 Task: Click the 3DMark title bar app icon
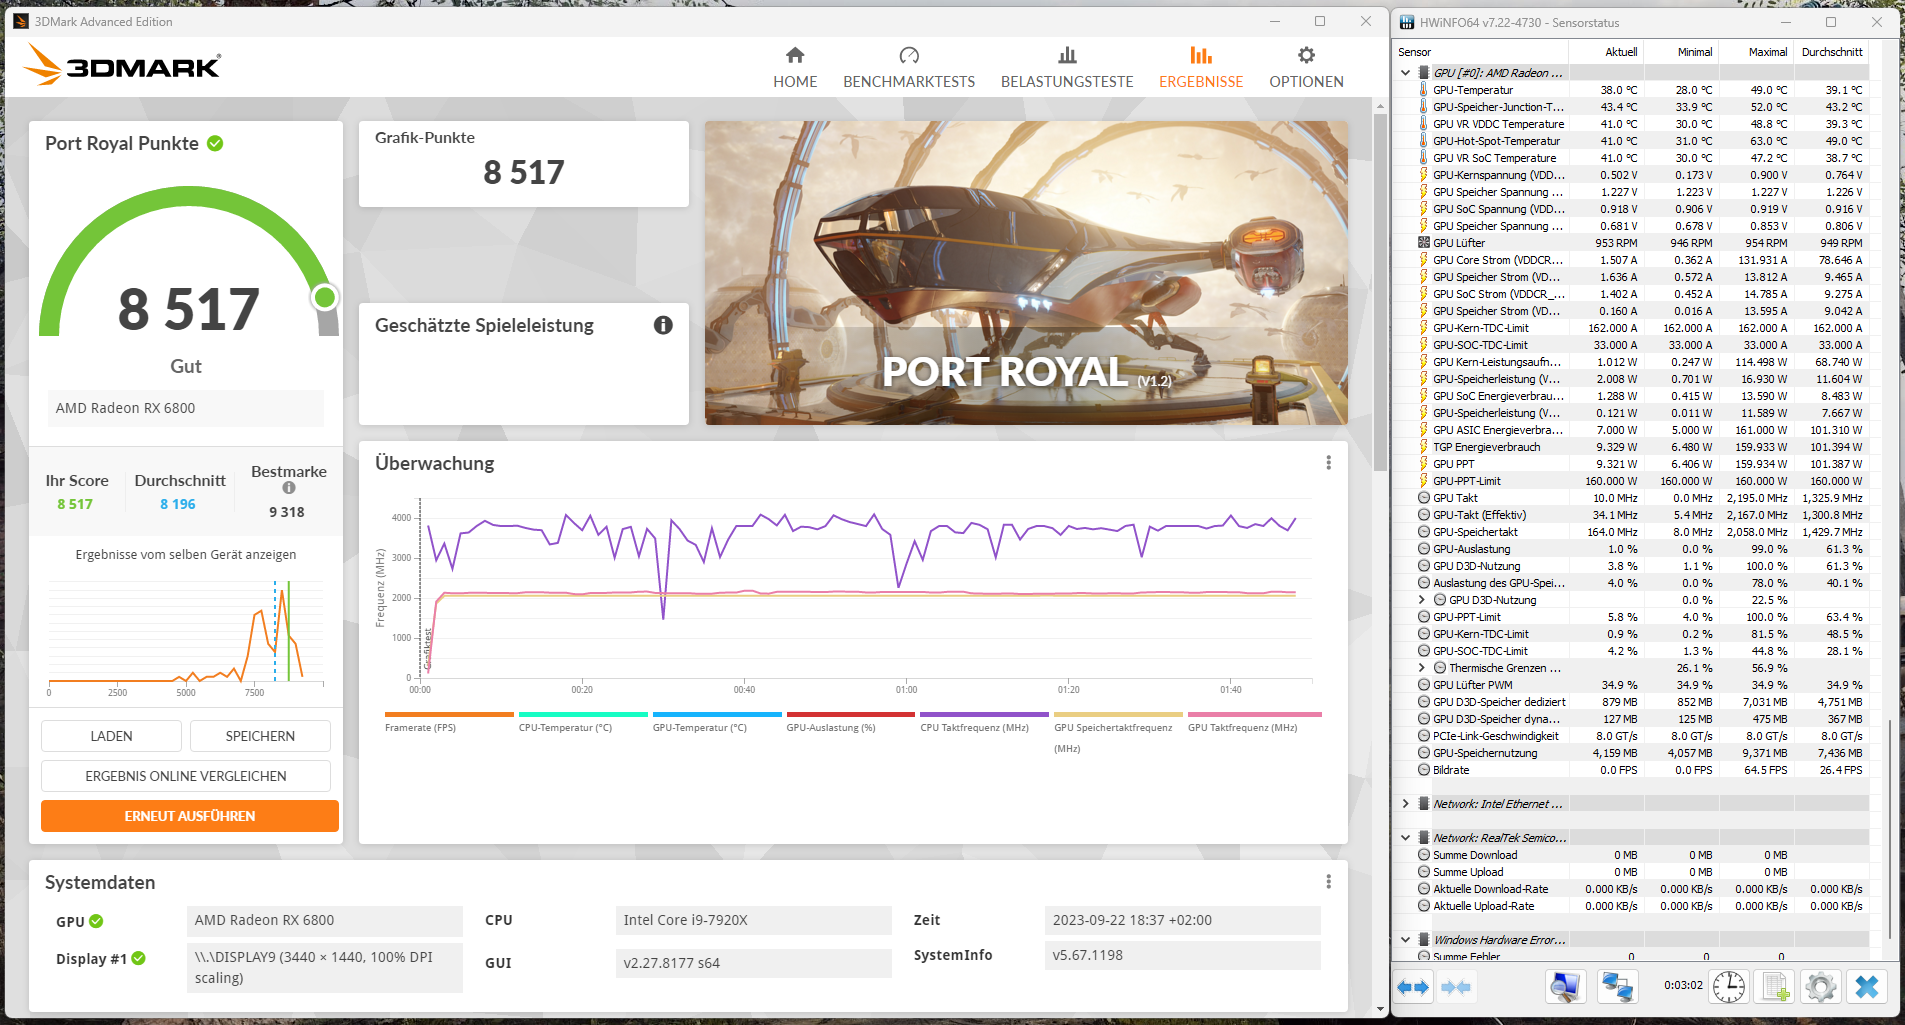click(x=21, y=21)
